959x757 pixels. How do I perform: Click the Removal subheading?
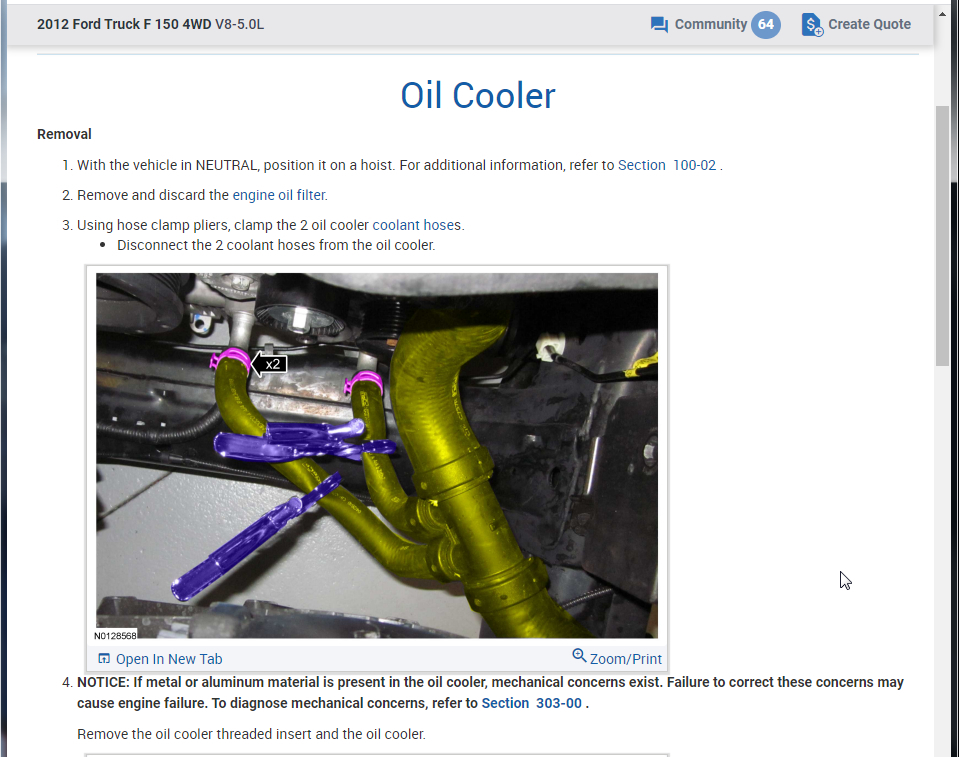pyautogui.click(x=64, y=134)
